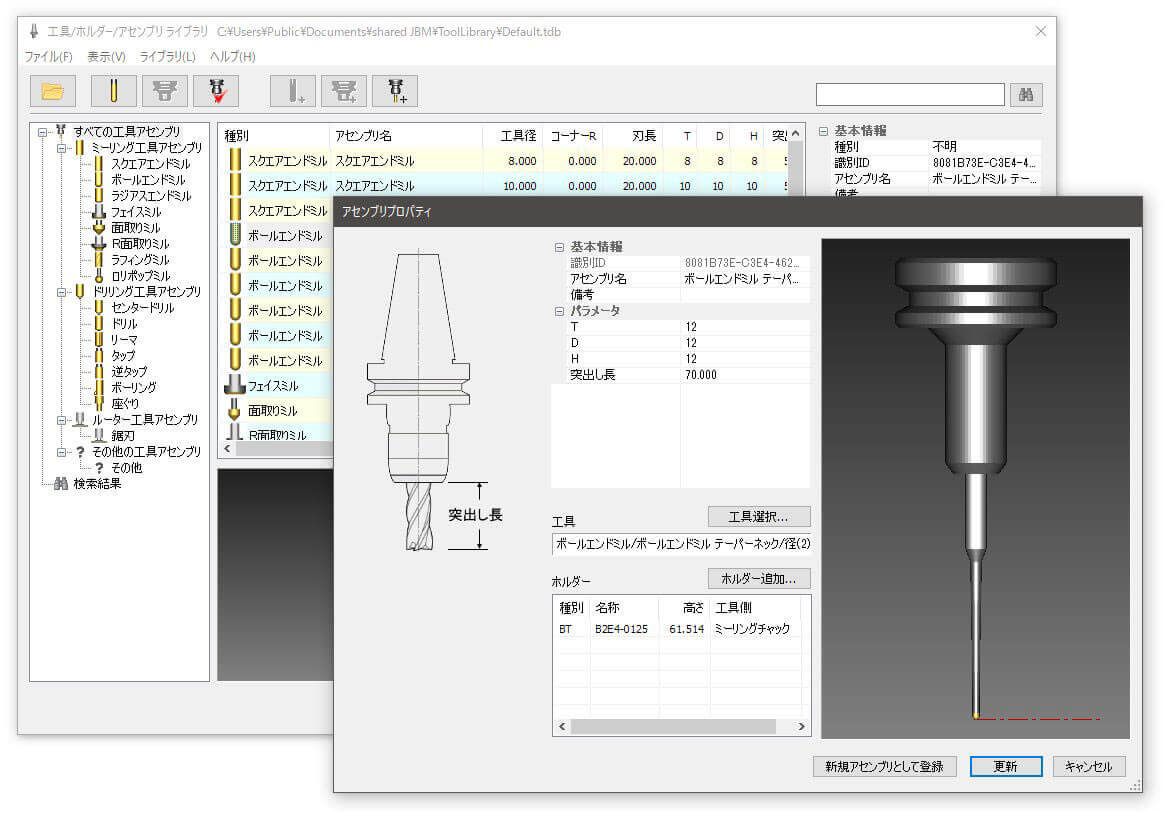The height and width of the screenshot is (813, 1164).
Task: Click the open library folder icon
Action: pos(52,92)
